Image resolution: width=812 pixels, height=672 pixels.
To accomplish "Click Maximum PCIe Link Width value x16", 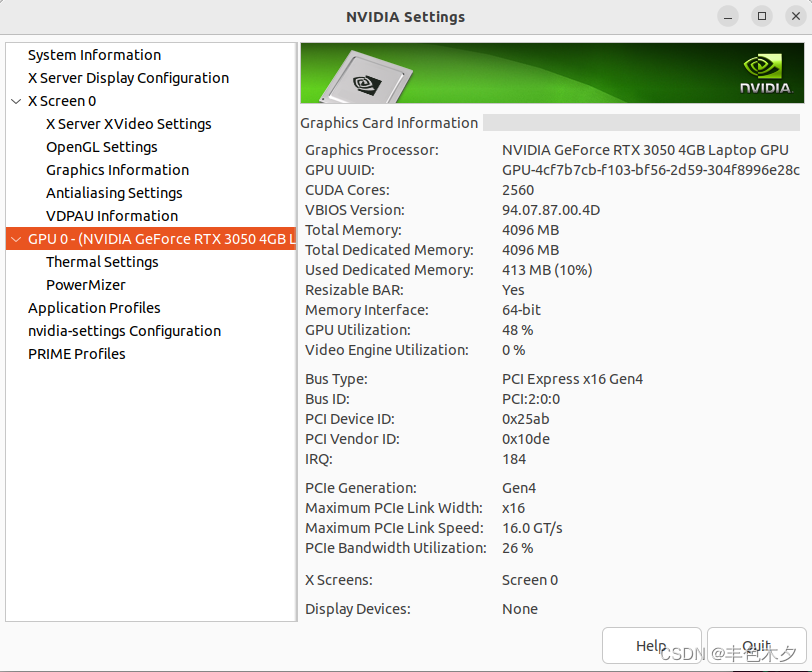I will 513,508.
